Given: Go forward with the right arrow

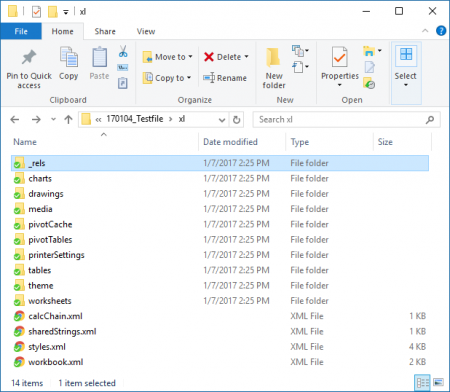Looking at the screenshot, I should coord(36,119).
